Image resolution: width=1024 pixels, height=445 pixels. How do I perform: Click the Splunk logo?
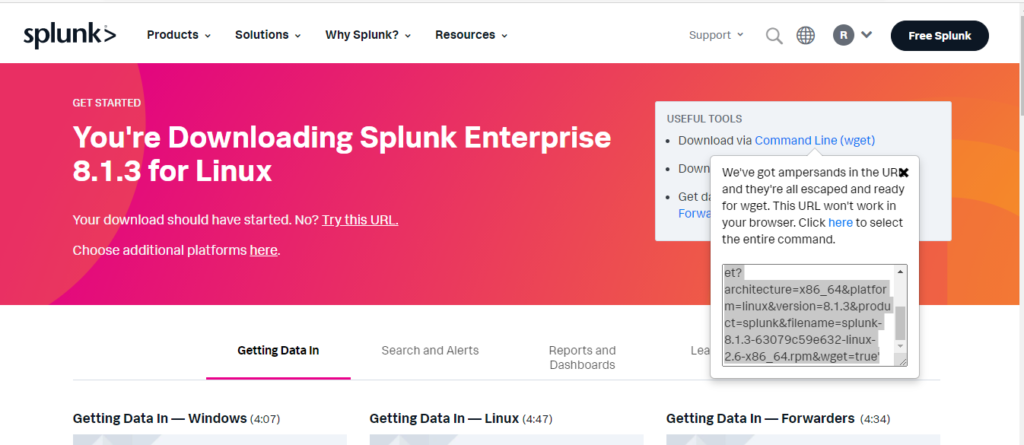pyautogui.click(x=70, y=35)
